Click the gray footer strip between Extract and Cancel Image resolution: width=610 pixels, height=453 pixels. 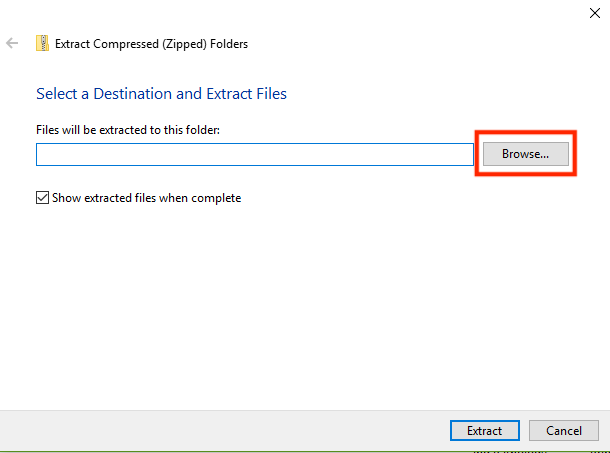525,431
